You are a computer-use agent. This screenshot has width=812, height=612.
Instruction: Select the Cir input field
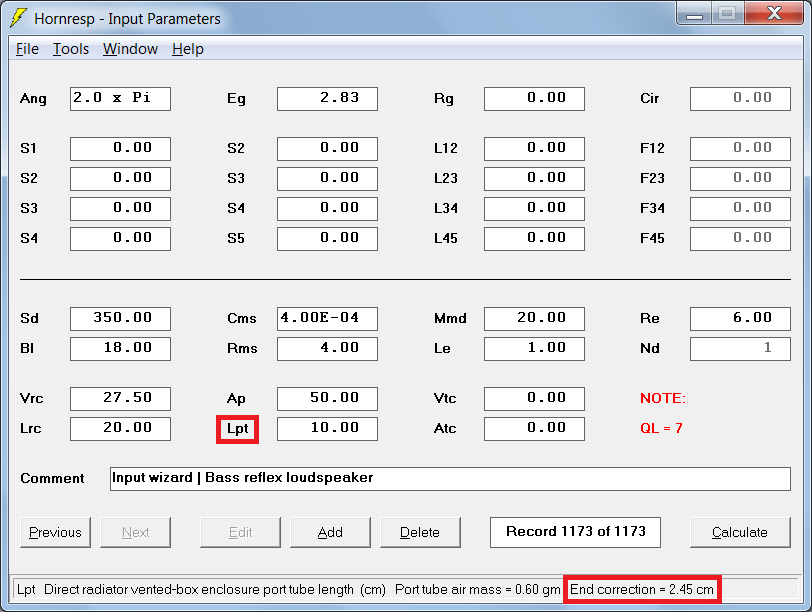[741, 98]
